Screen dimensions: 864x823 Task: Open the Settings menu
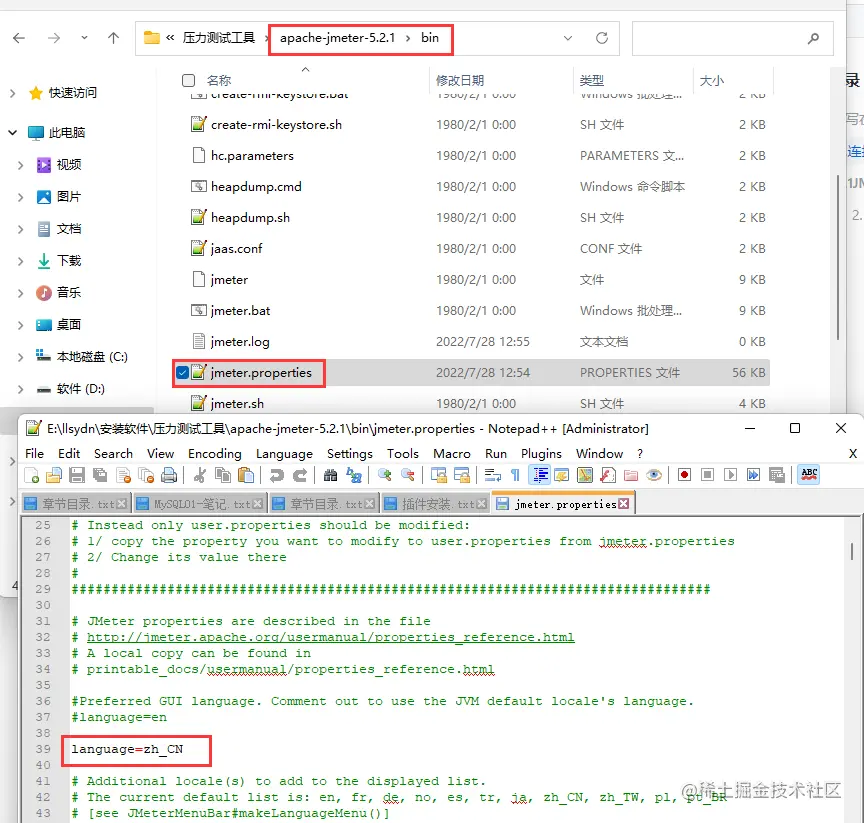tap(349, 453)
